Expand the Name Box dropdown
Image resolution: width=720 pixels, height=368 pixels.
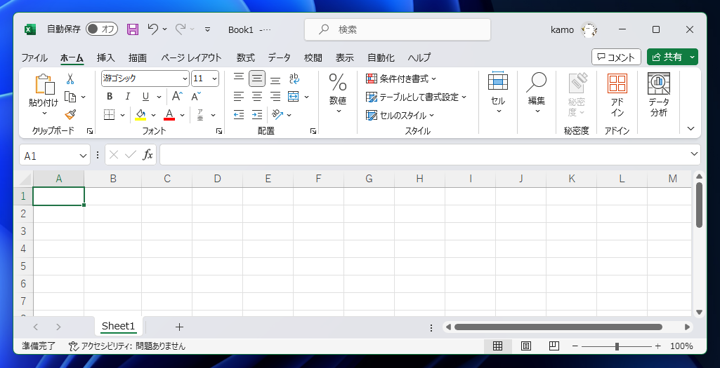coord(83,156)
